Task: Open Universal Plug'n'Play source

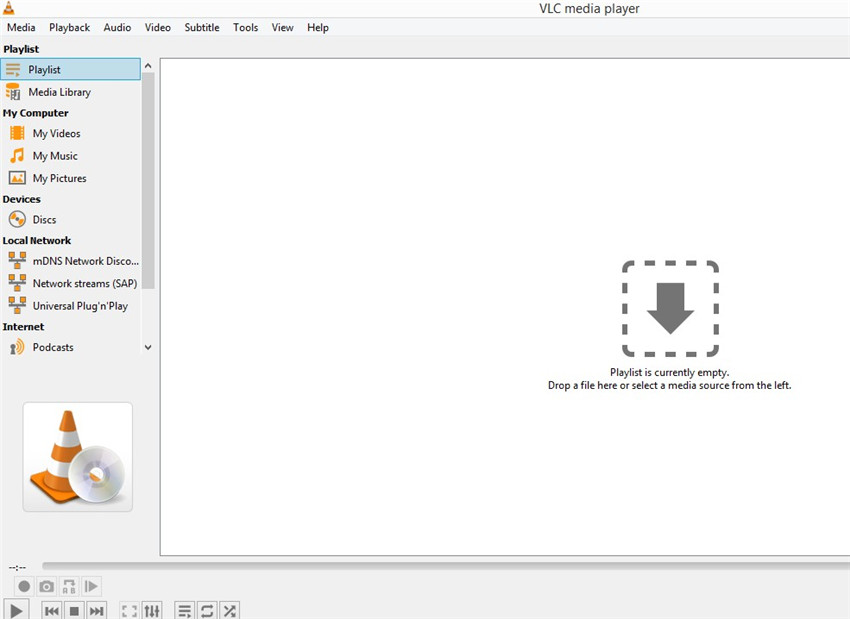Action: (x=70, y=306)
